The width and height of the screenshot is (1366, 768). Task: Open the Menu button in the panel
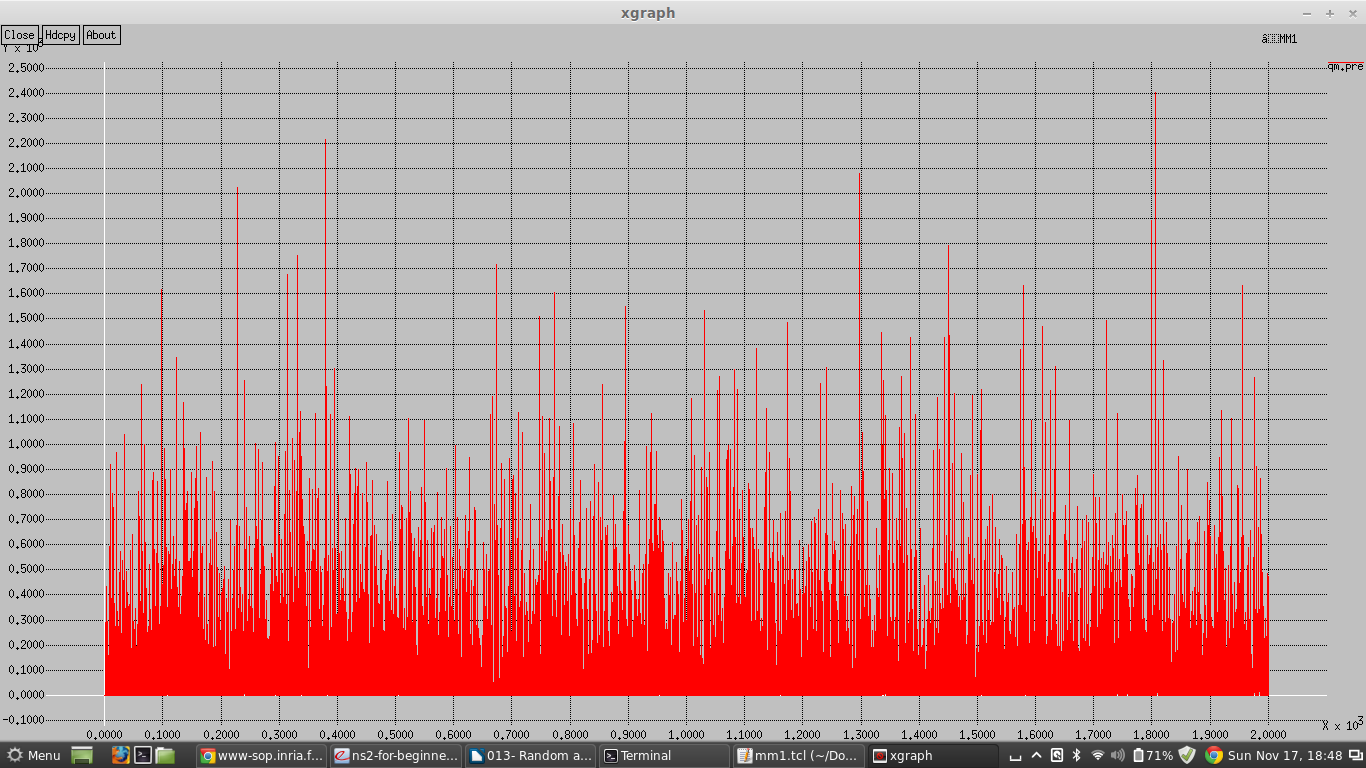tap(34, 756)
